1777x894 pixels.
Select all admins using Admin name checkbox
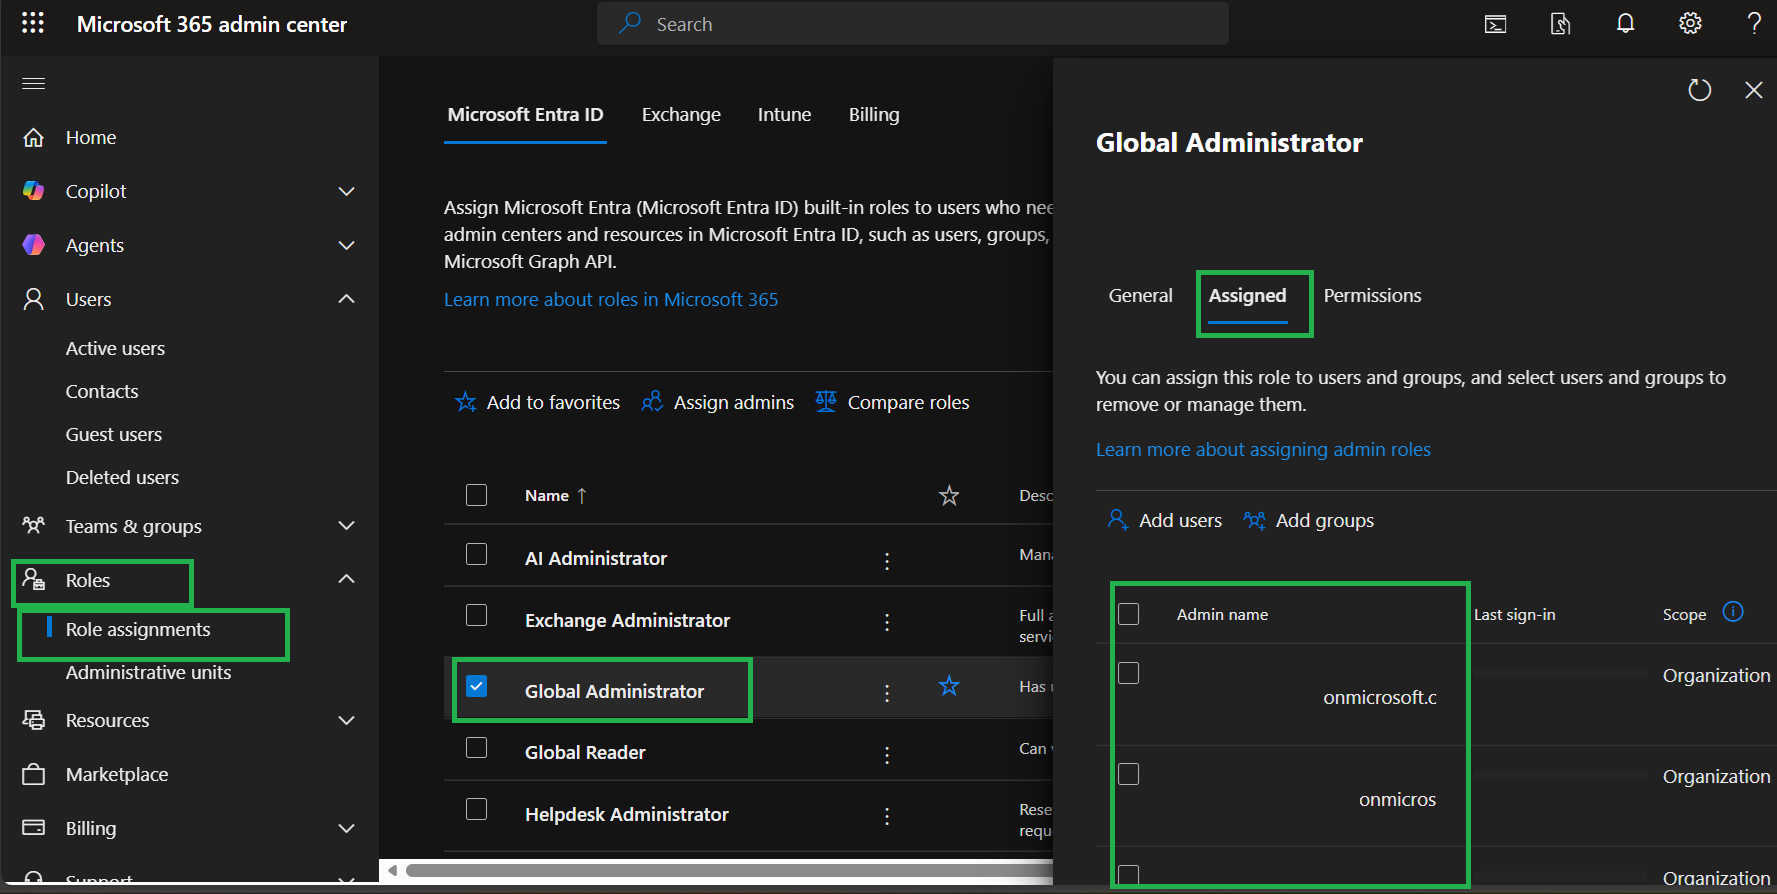(1129, 614)
